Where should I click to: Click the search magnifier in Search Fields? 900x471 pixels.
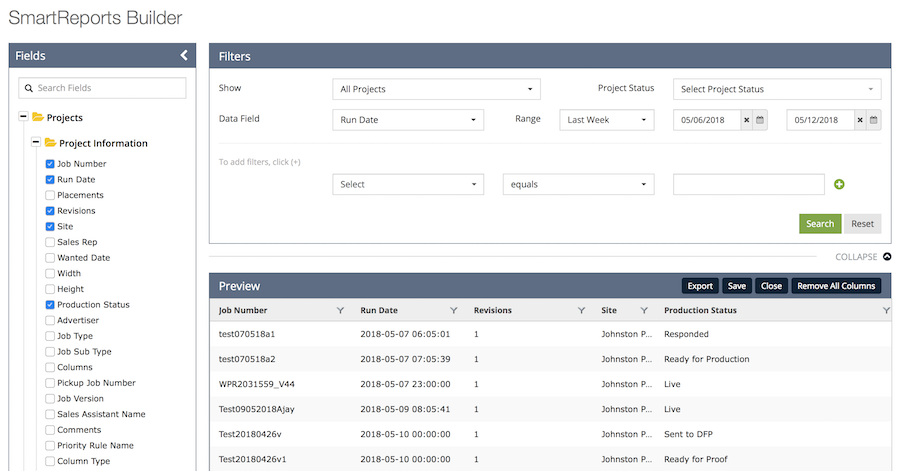click(x=29, y=88)
